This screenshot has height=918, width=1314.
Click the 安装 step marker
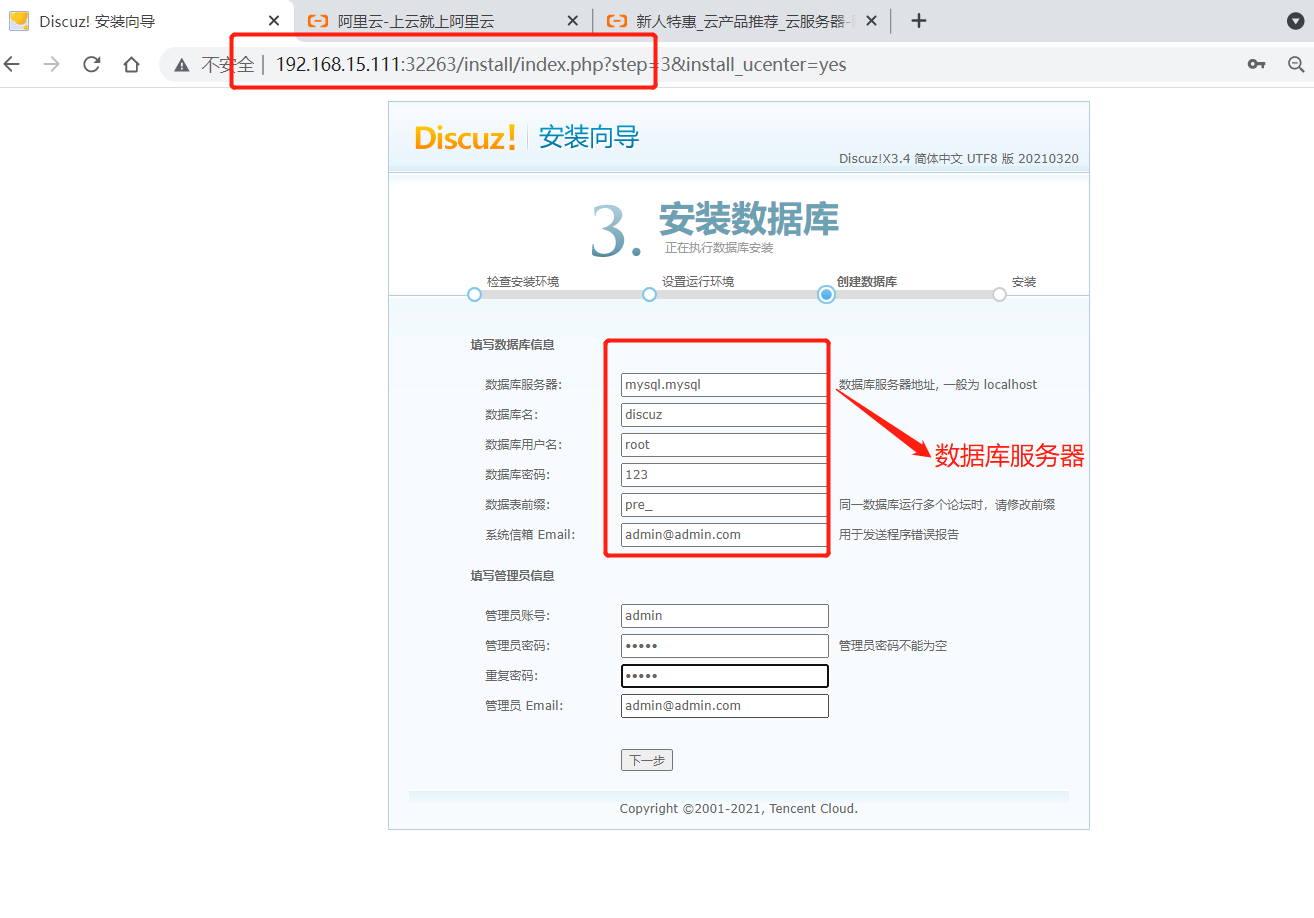pos(999,295)
